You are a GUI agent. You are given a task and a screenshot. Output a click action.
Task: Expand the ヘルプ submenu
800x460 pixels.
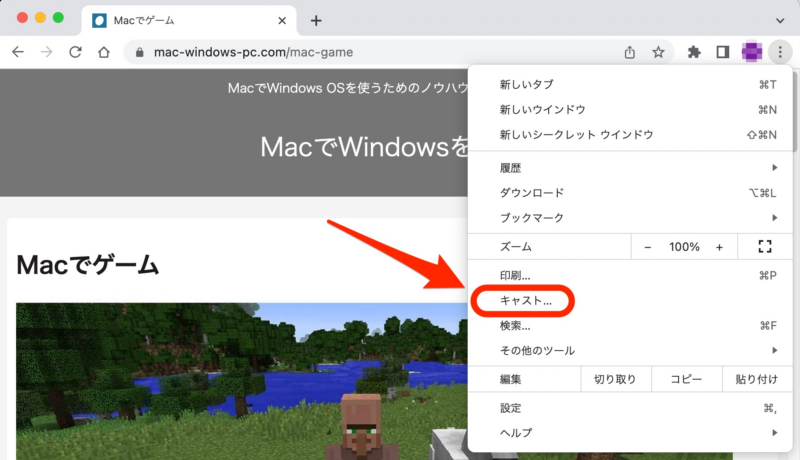click(x=630, y=433)
